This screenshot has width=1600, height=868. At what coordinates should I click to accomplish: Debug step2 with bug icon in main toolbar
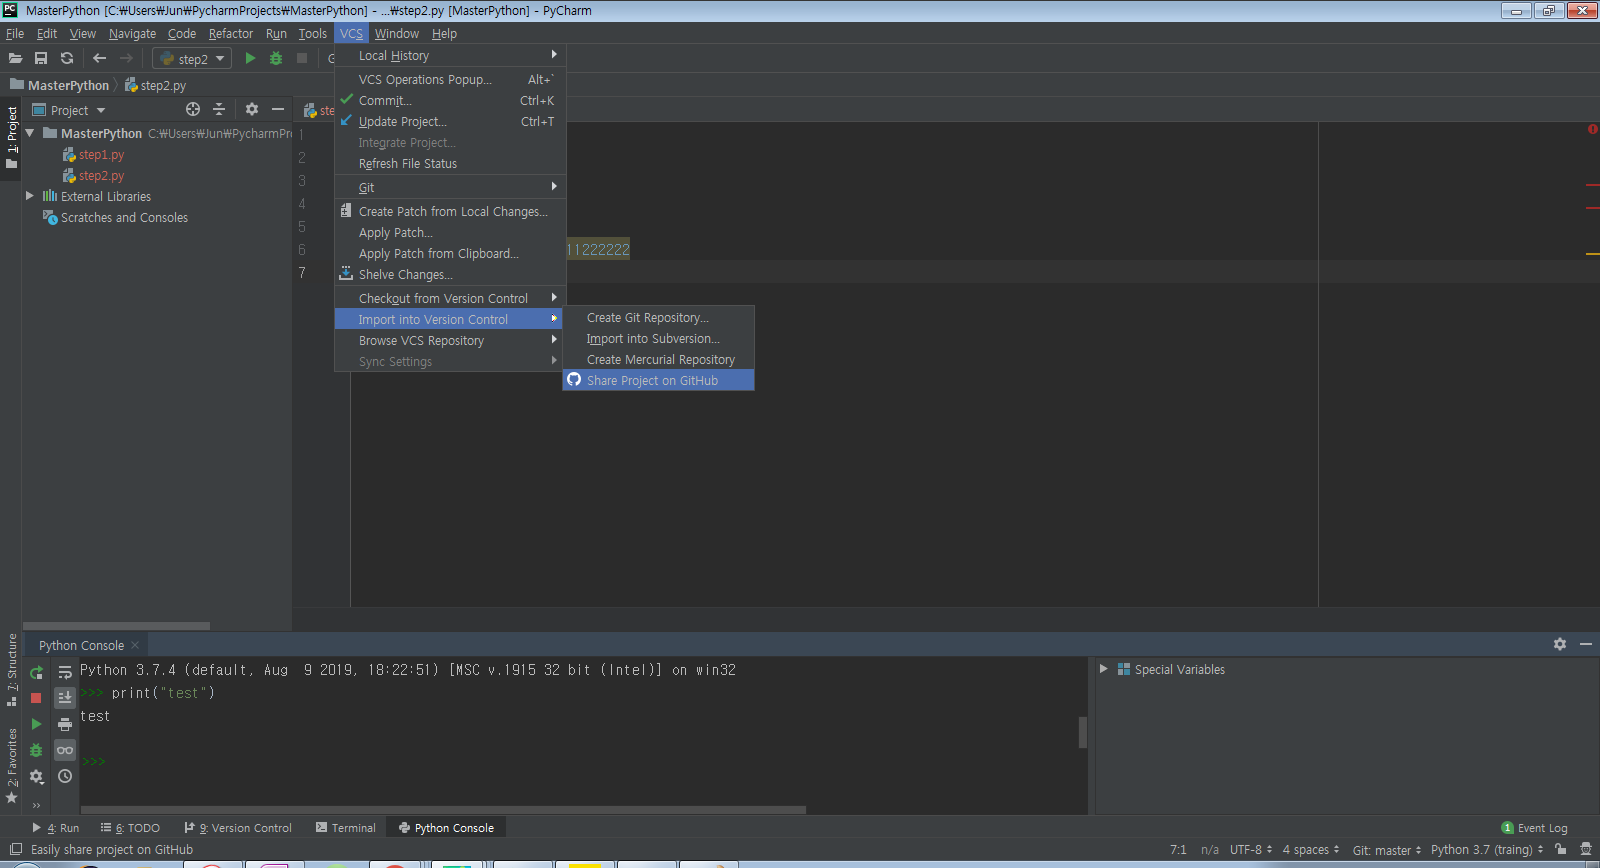pos(276,59)
